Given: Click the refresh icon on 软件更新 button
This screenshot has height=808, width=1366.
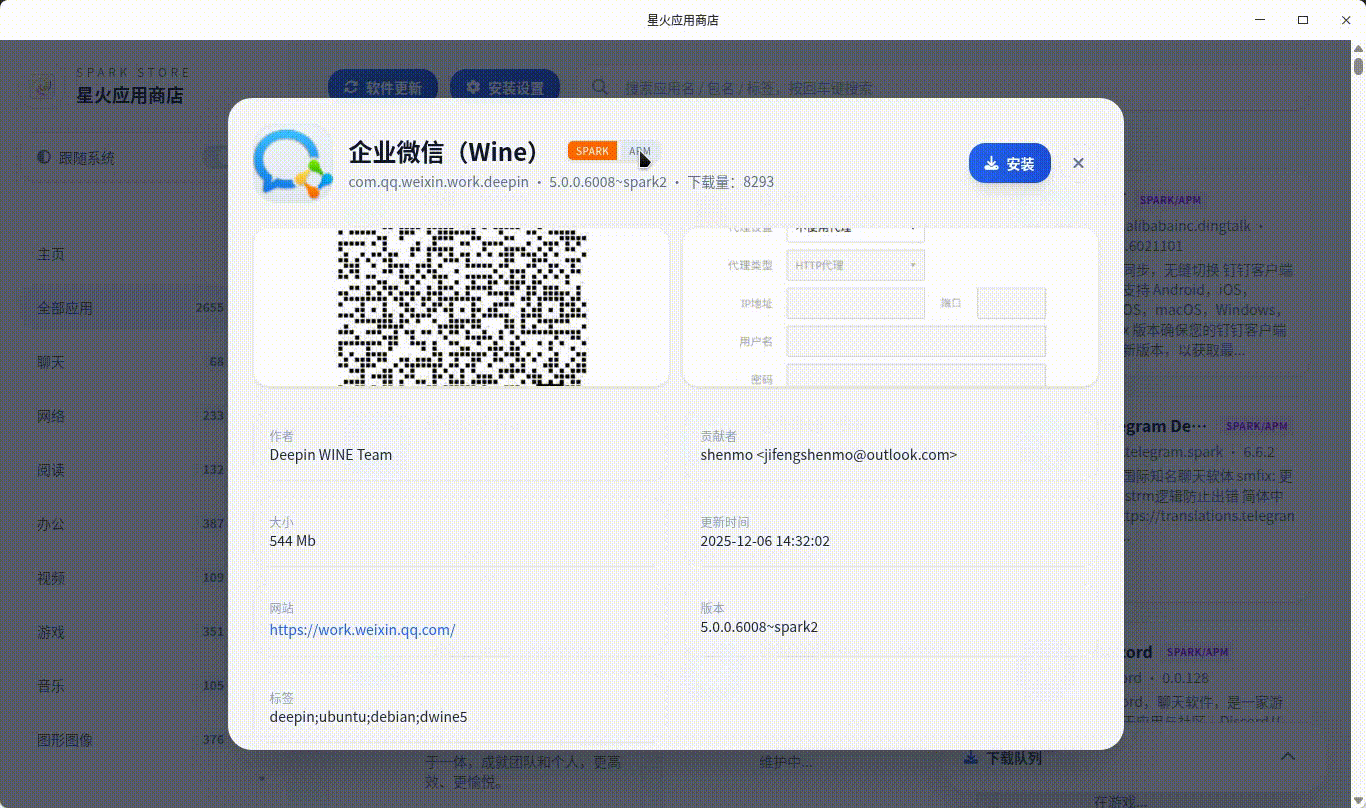Looking at the screenshot, I should [351, 87].
